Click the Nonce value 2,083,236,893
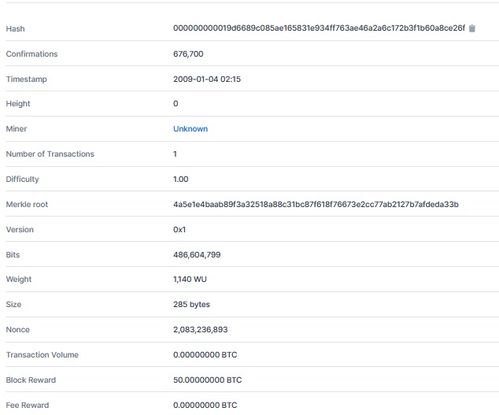The image size is (499, 415). pyautogui.click(x=200, y=330)
